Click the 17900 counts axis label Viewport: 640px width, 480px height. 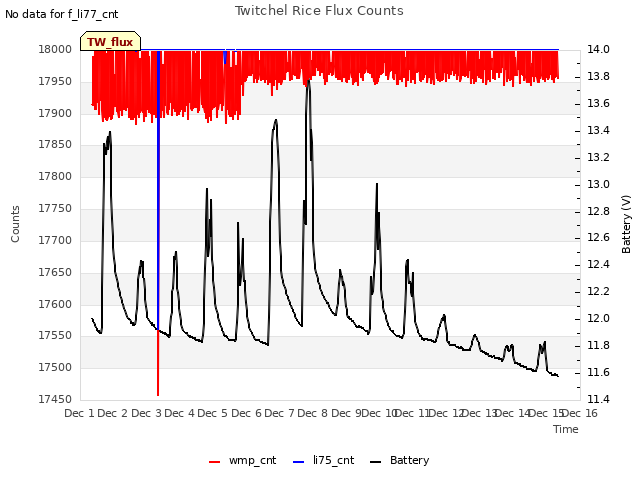[55, 113]
